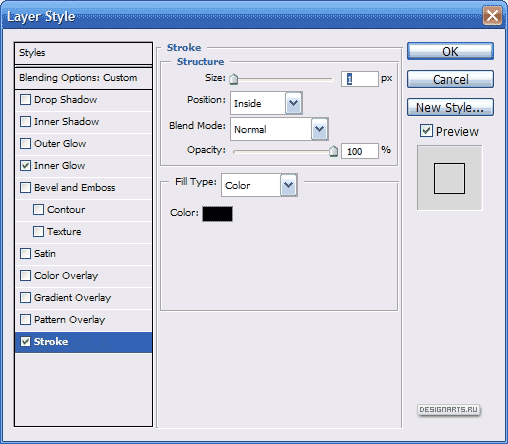This screenshot has width=508, height=444.
Task: Click the Normal value in Blend Mode
Action: pyautogui.click(x=250, y=129)
